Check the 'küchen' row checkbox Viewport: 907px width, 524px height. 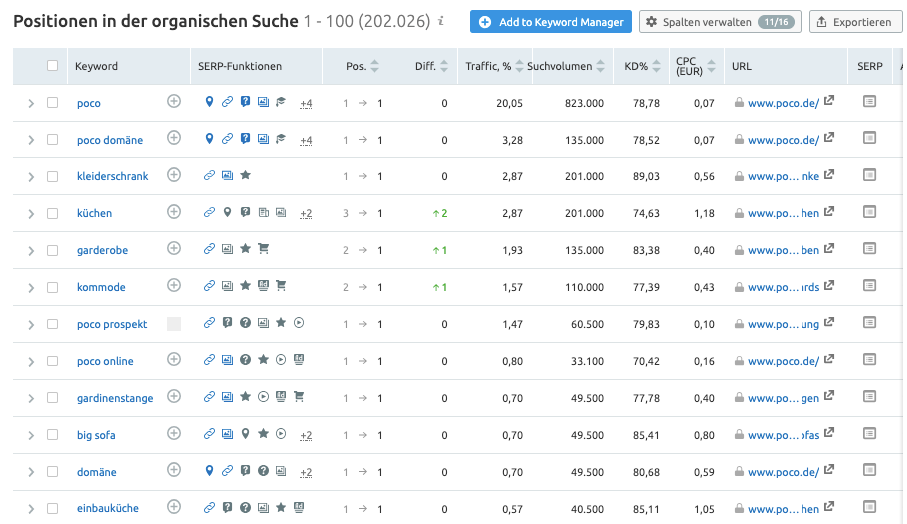tap(53, 213)
